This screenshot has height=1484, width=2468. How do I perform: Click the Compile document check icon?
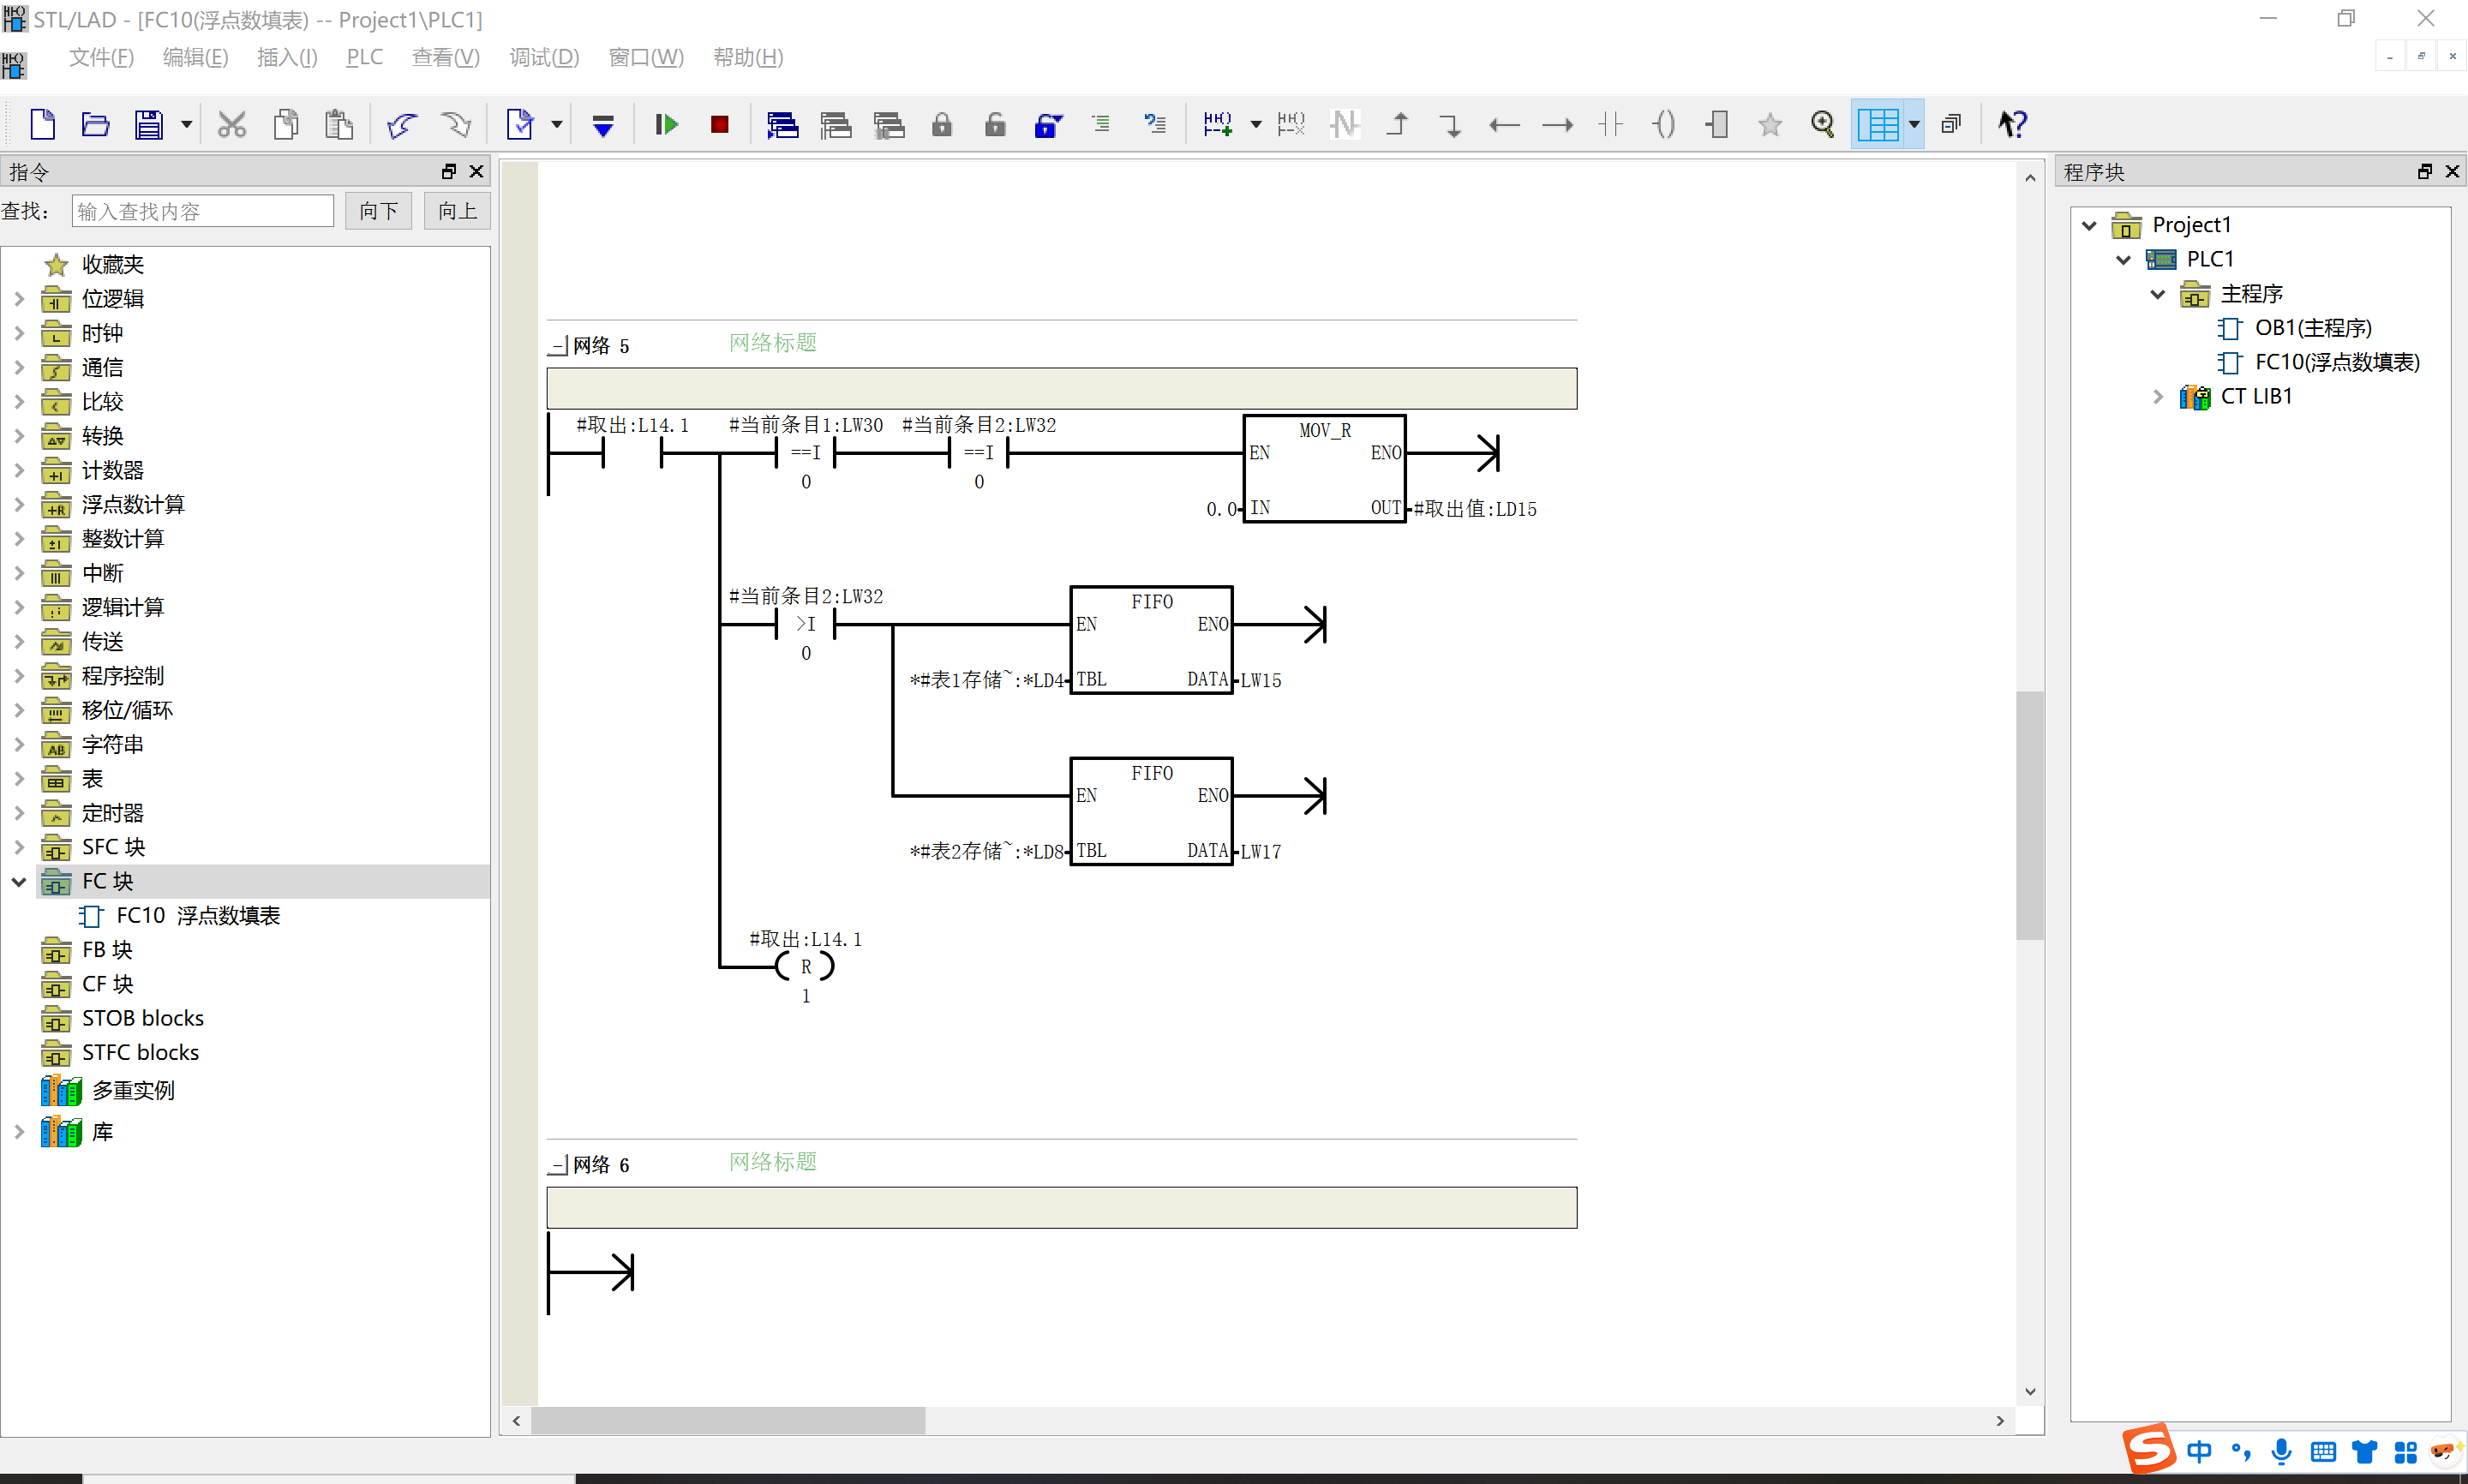[x=519, y=124]
